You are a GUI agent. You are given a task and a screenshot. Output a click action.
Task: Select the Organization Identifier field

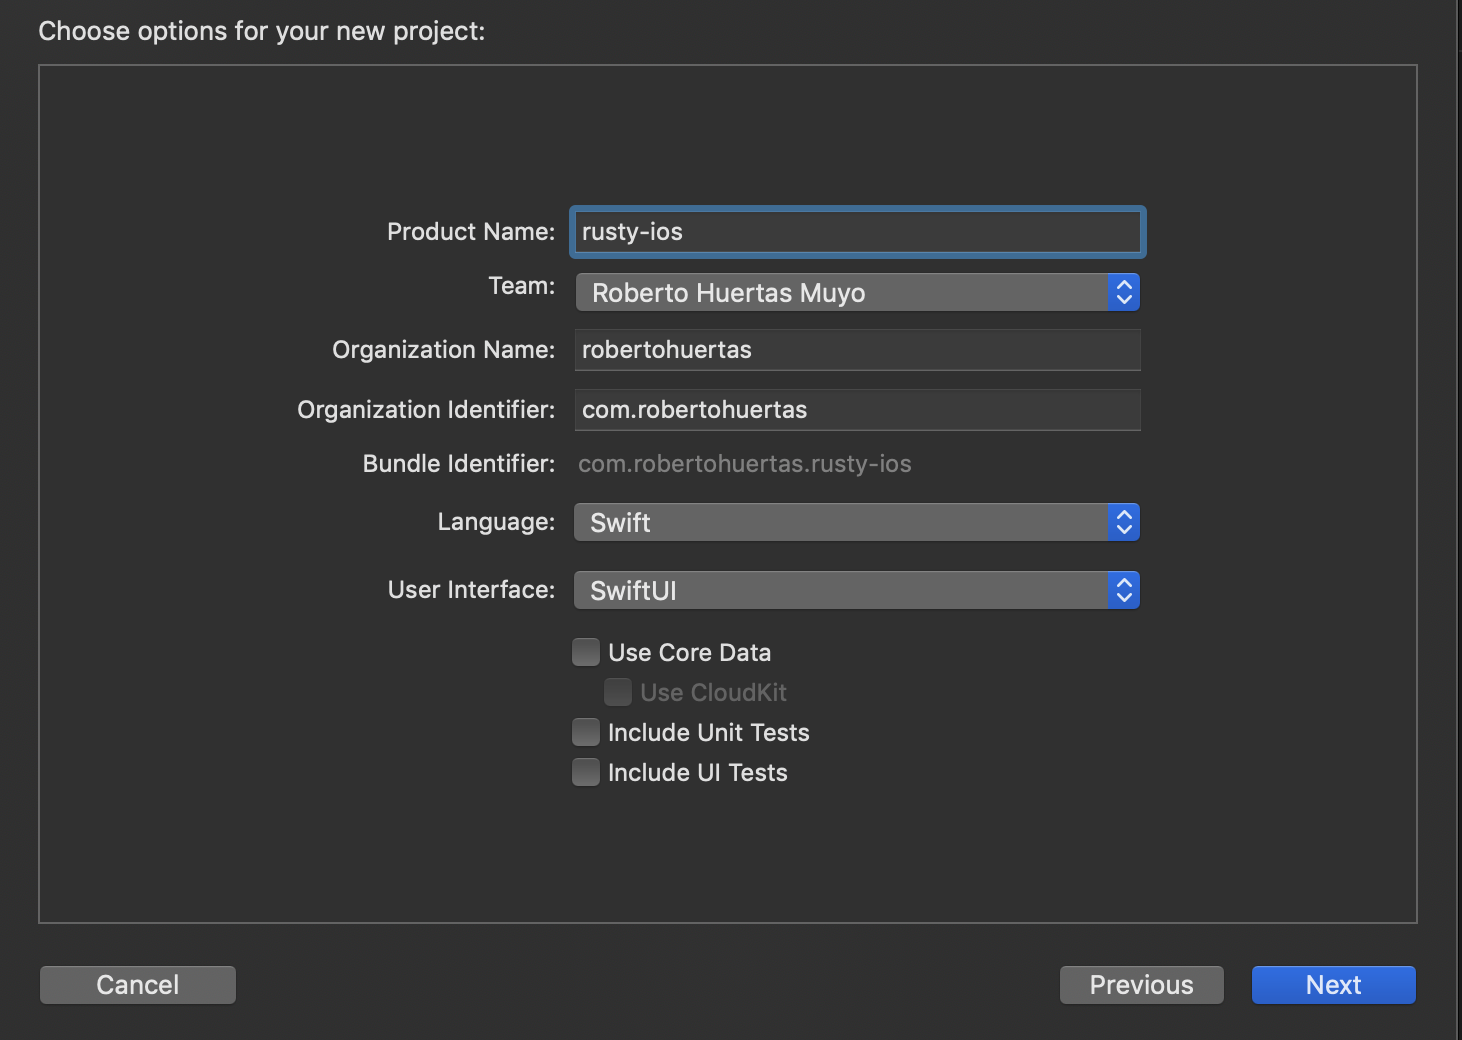tap(857, 409)
